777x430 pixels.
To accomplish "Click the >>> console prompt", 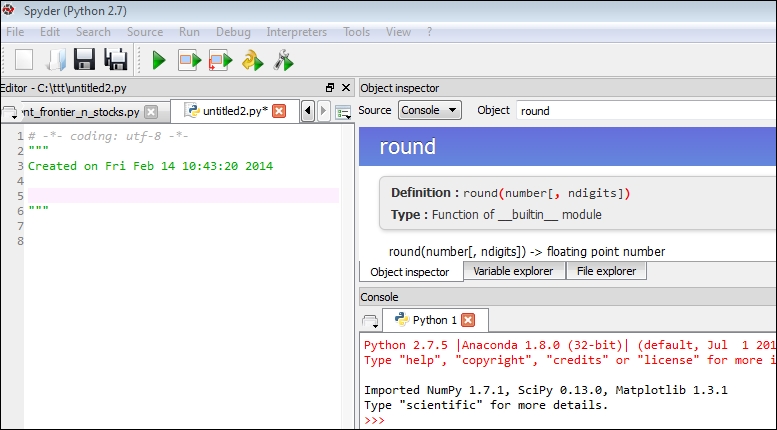I will coord(374,421).
